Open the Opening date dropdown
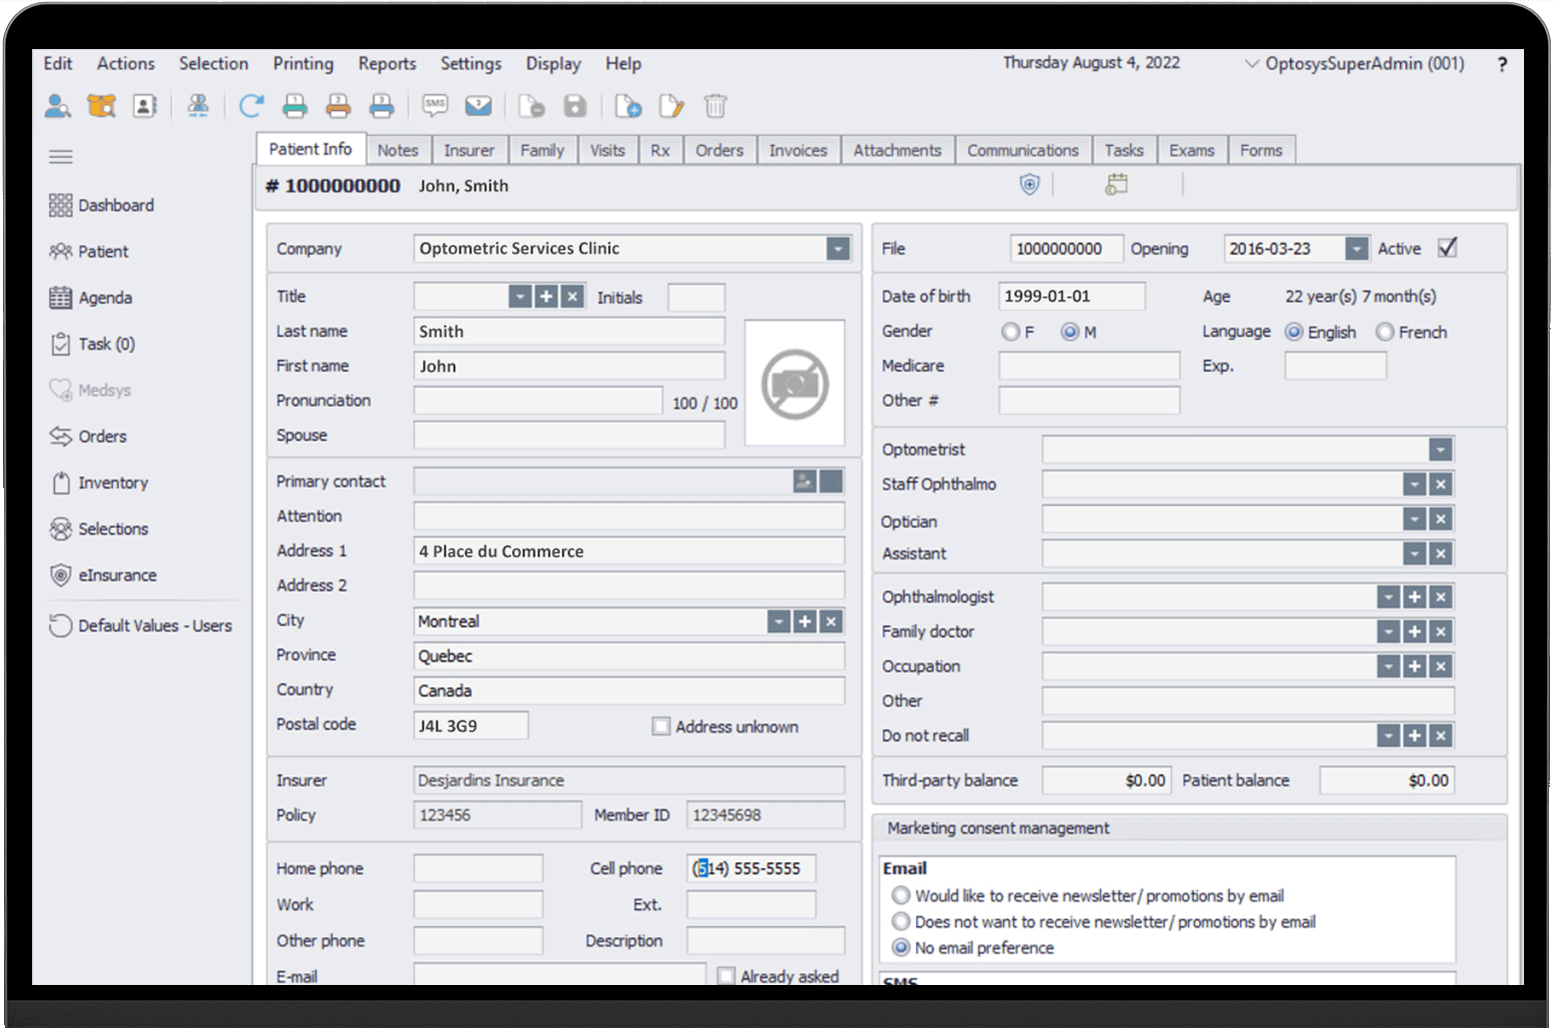Image resolution: width=1555 pixels, height=1028 pixels. coord(1356,249)
